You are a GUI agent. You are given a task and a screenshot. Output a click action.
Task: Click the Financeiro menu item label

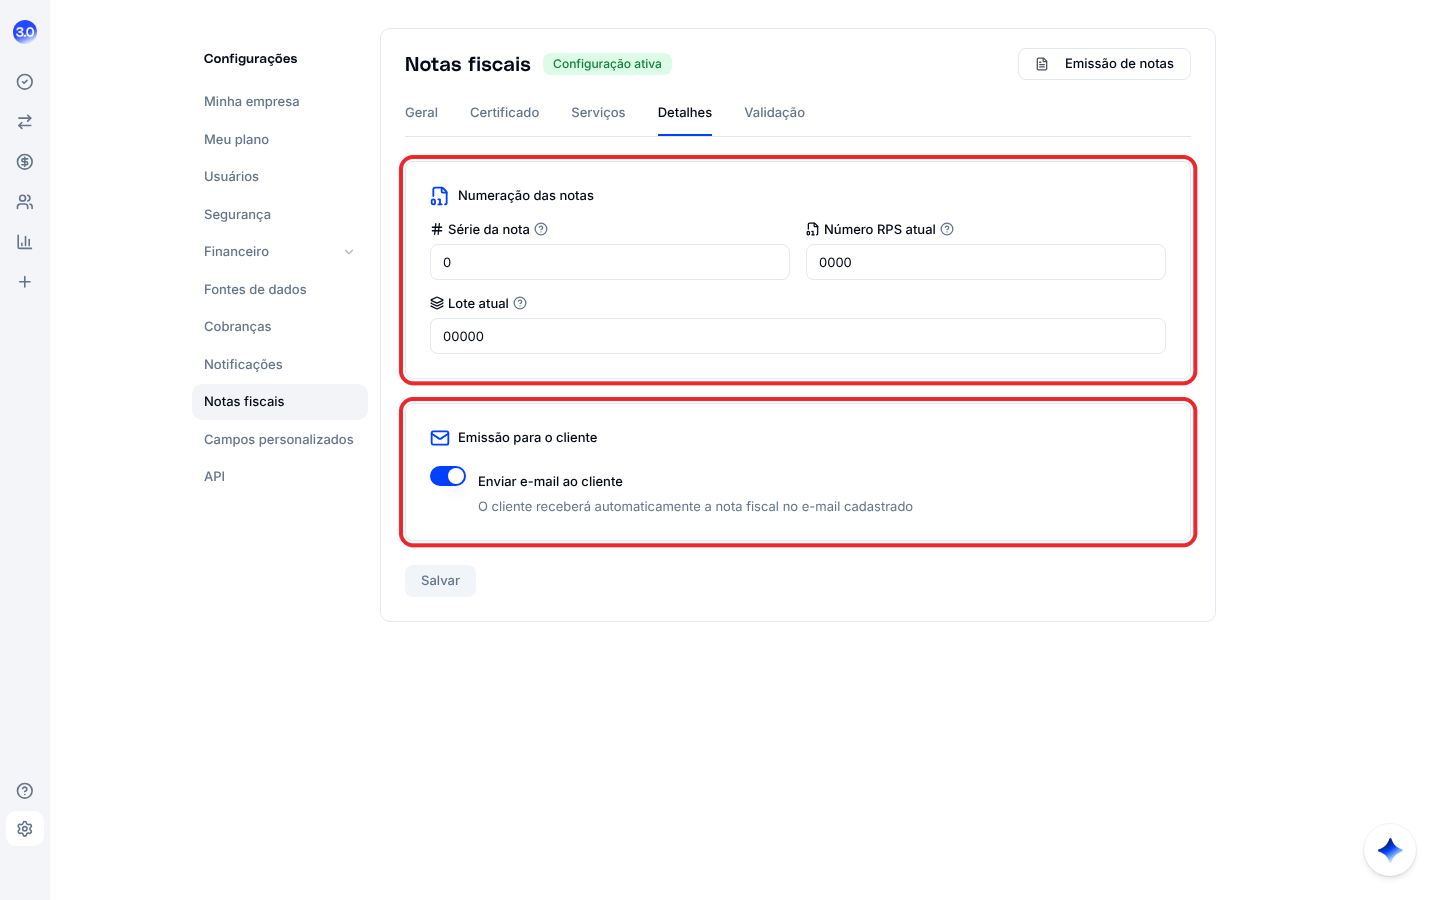(237, 252)
